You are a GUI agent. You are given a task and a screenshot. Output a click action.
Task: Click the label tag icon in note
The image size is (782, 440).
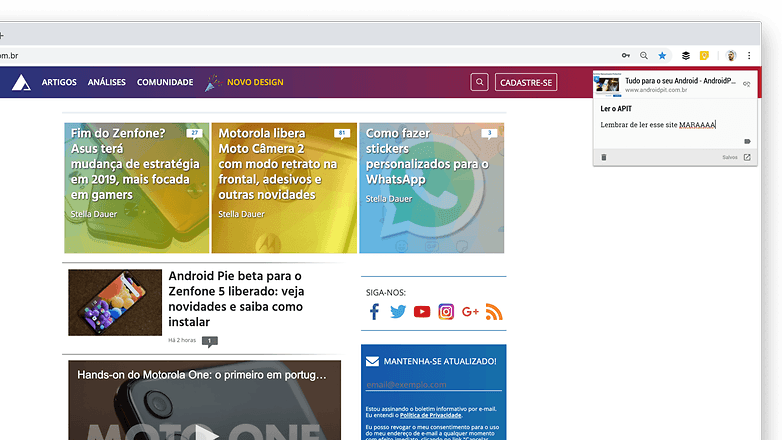click(747, 141)
